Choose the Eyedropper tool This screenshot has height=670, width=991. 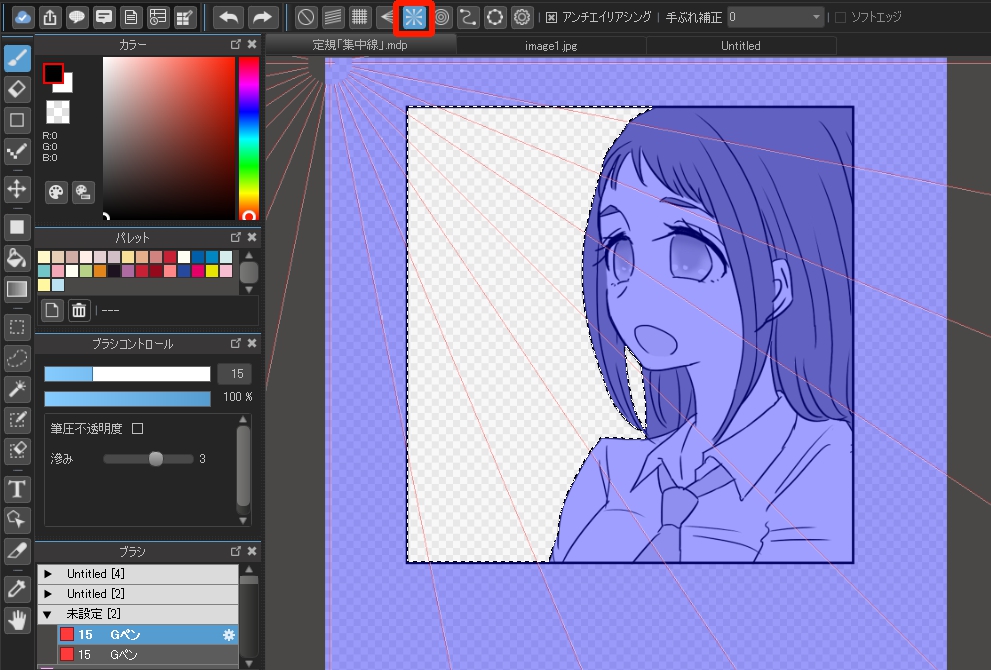point(16,587)
